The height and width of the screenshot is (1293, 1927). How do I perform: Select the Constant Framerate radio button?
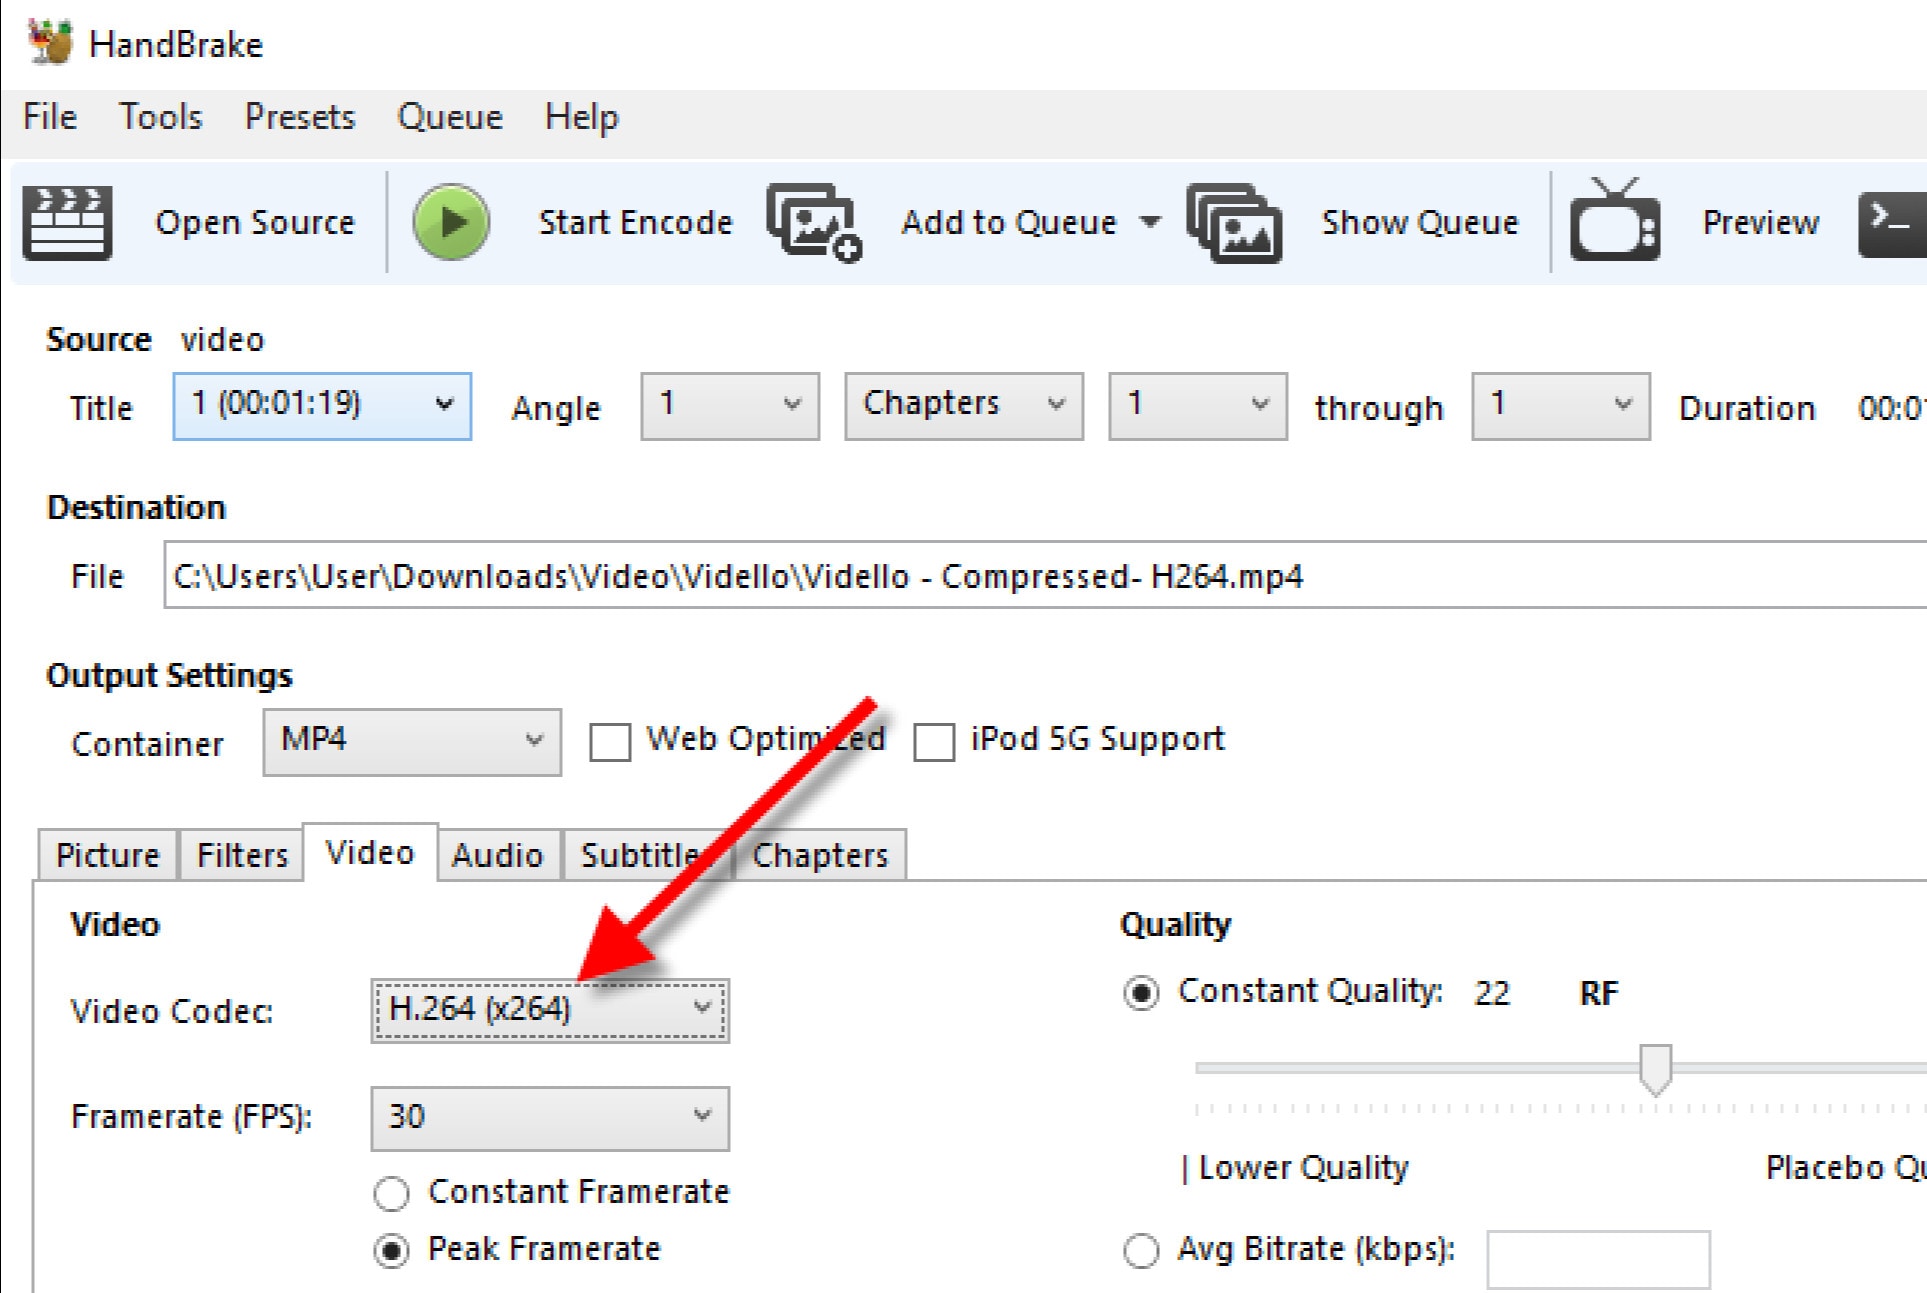click(391, 1193)
